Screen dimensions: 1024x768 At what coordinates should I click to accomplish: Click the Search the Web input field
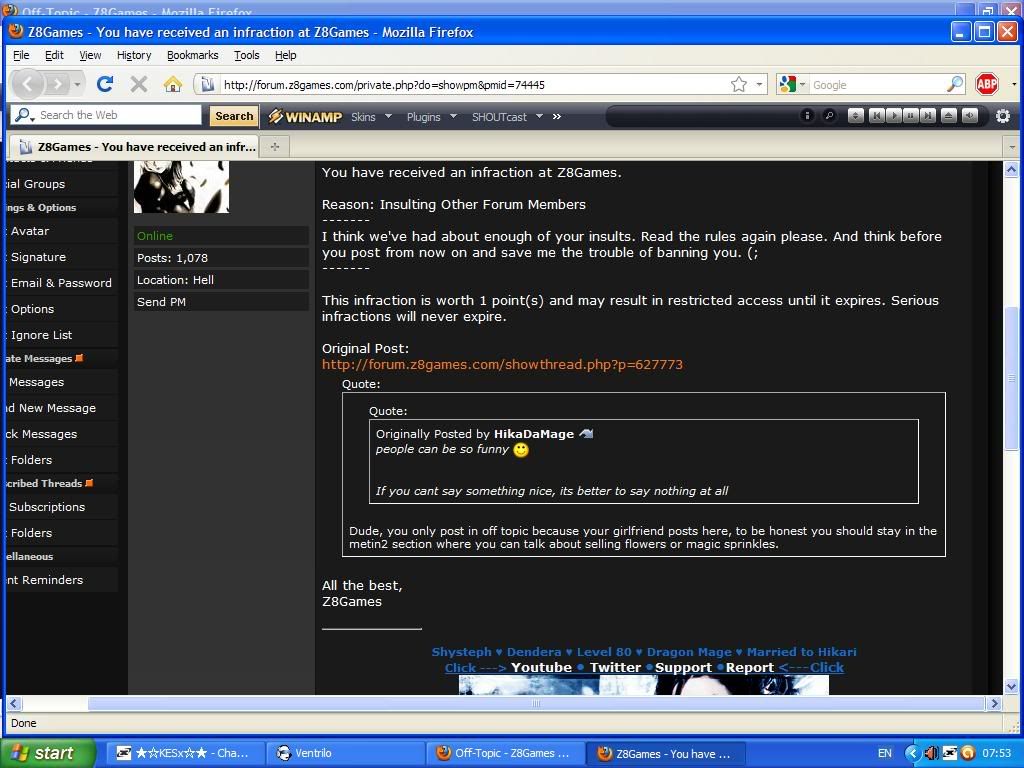(x=115, y=116)
